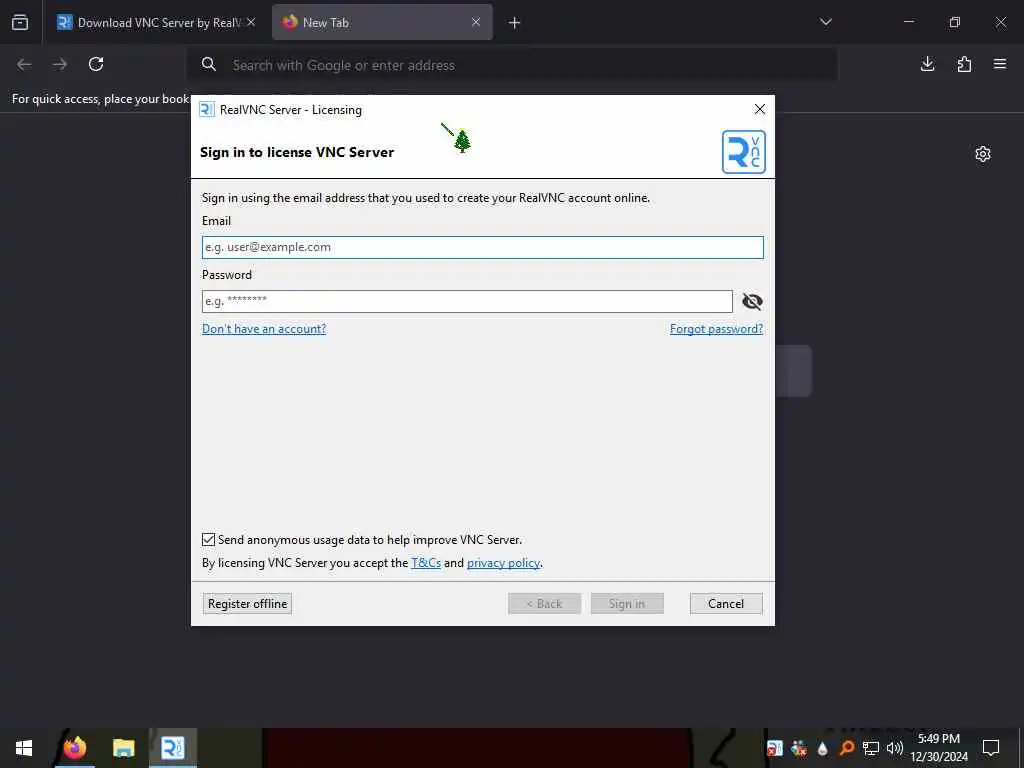1024x768 pixels.
Task: Open network status tray icon
Action: [871, 748]
